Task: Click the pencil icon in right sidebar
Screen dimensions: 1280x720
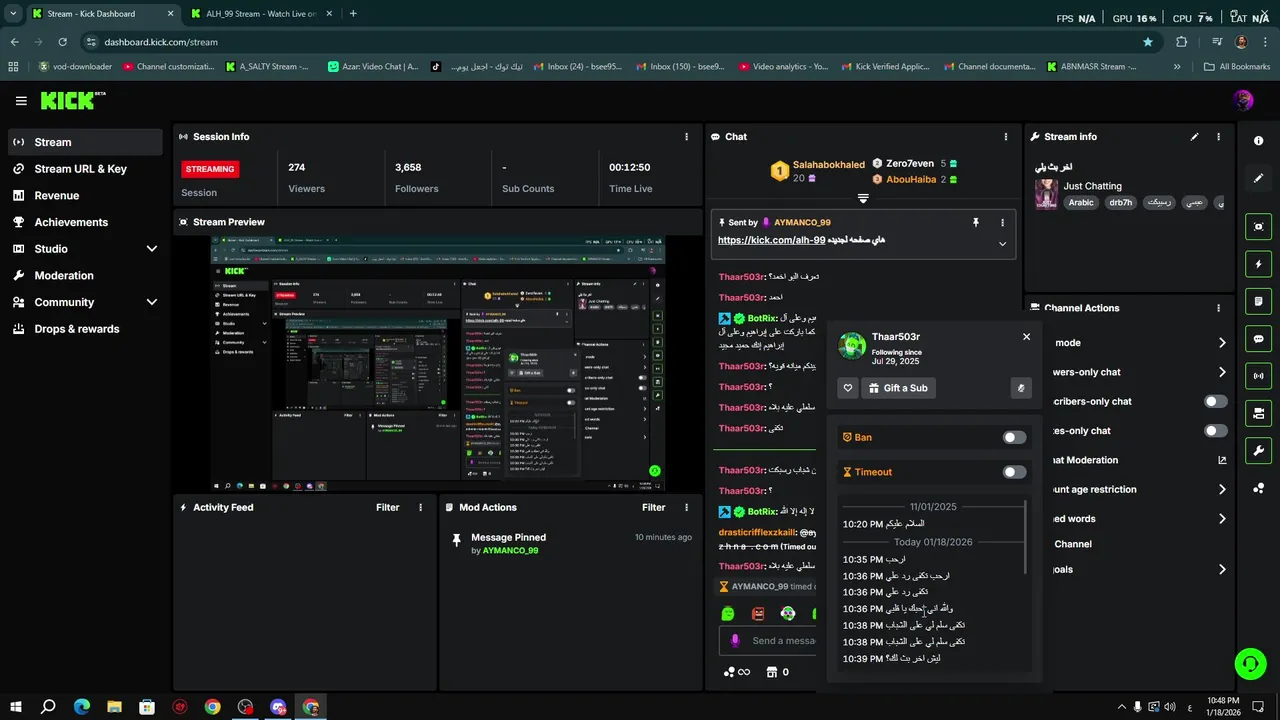Action: click(x=1259, y=178)
